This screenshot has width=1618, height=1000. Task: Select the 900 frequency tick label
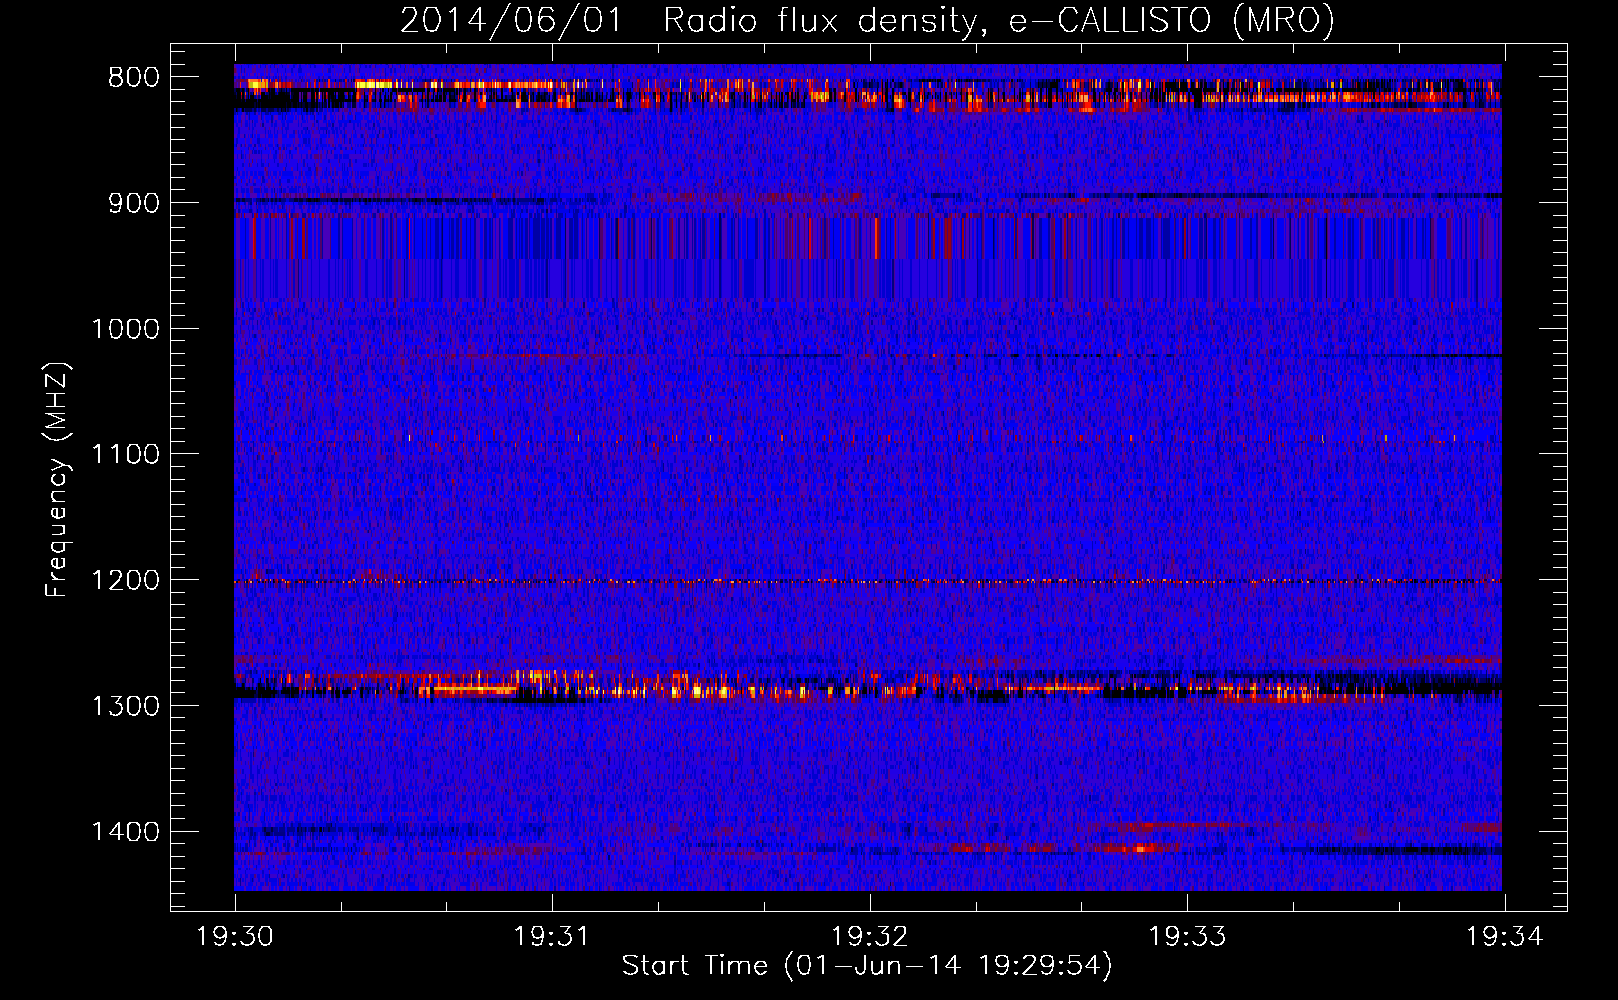point(134,203)
